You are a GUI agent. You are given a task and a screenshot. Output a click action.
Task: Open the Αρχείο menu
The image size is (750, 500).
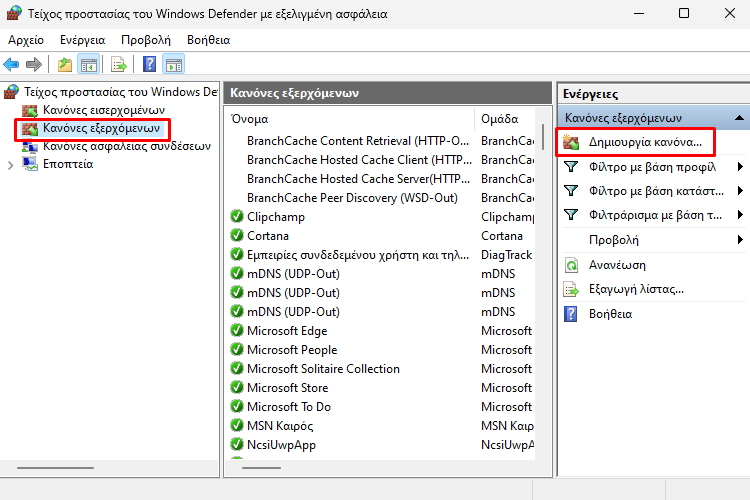click(26, 40)
